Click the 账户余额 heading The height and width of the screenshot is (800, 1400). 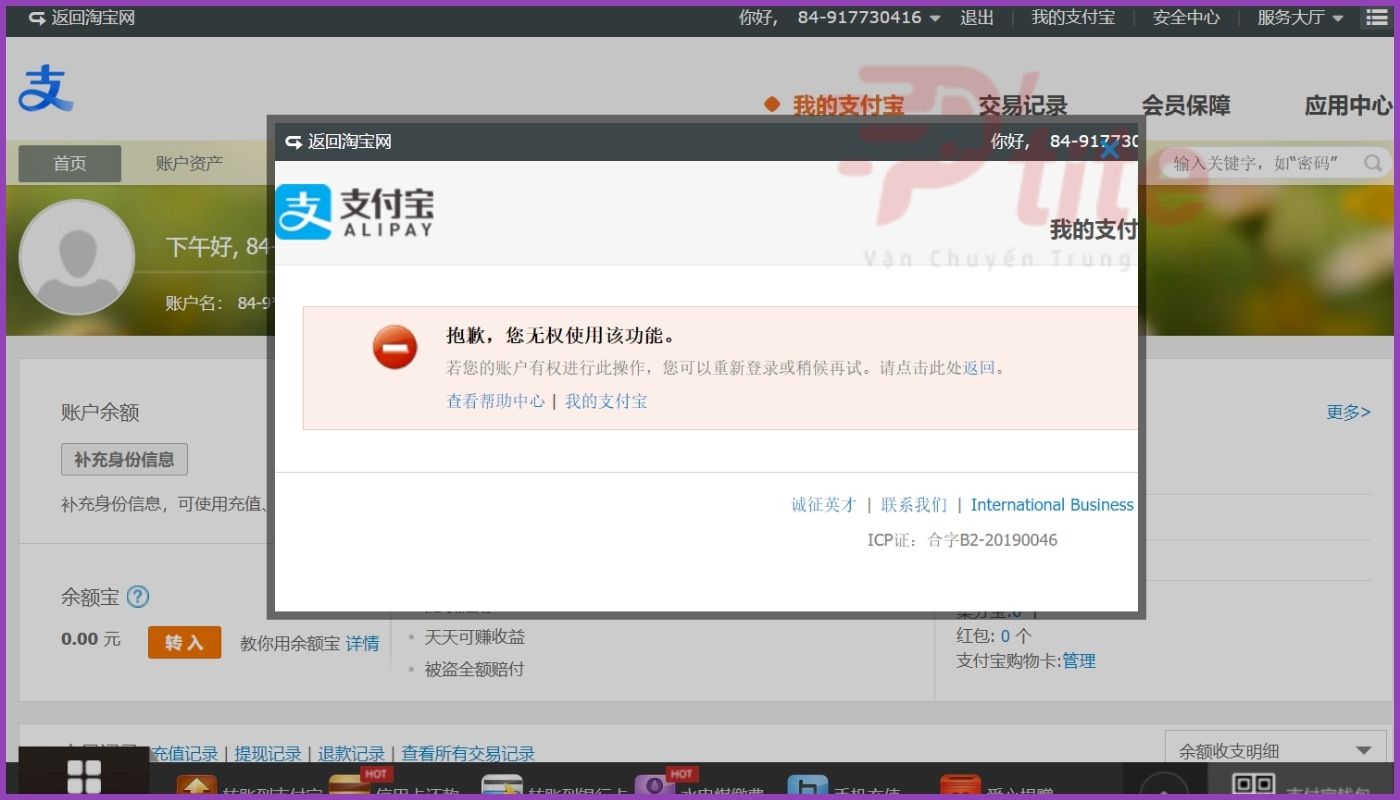click(100, 412)
